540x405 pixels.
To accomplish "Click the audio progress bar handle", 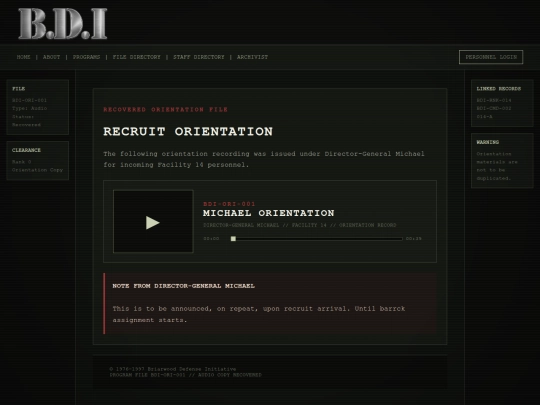I will click(233, 239).
